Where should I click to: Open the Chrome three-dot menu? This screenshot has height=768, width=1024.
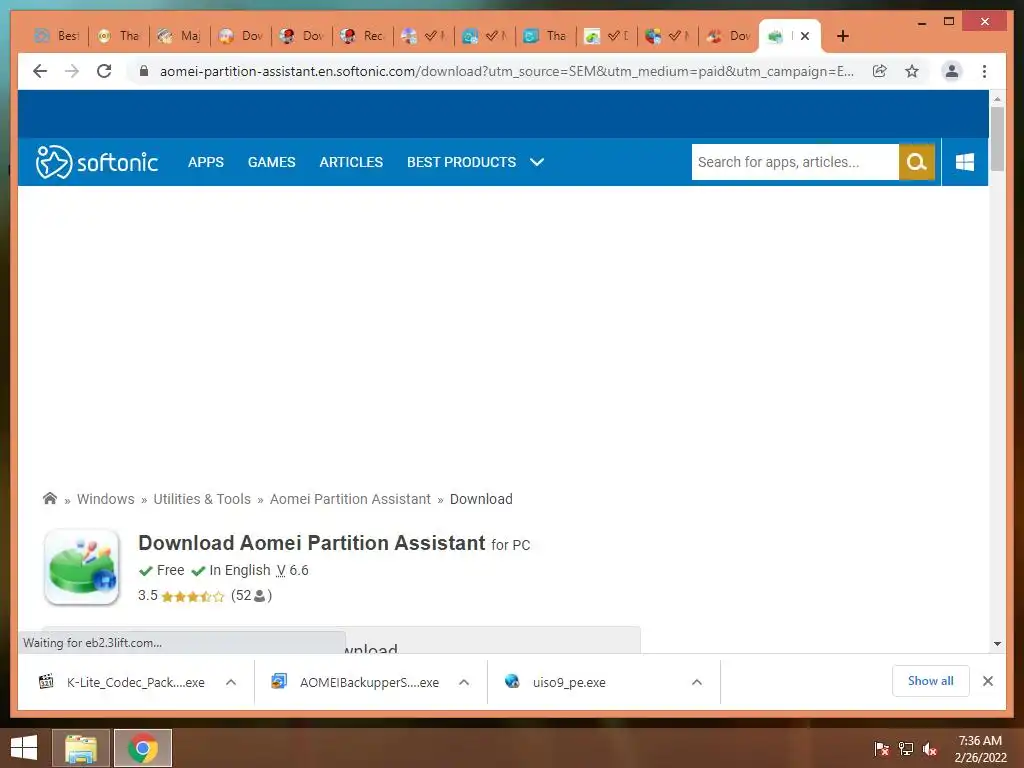click(984, 71)
